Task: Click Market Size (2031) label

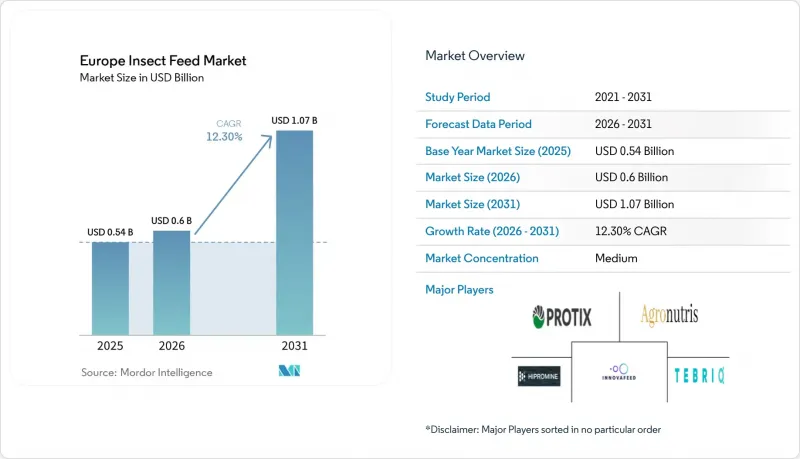Action: (x=472, y=204)
